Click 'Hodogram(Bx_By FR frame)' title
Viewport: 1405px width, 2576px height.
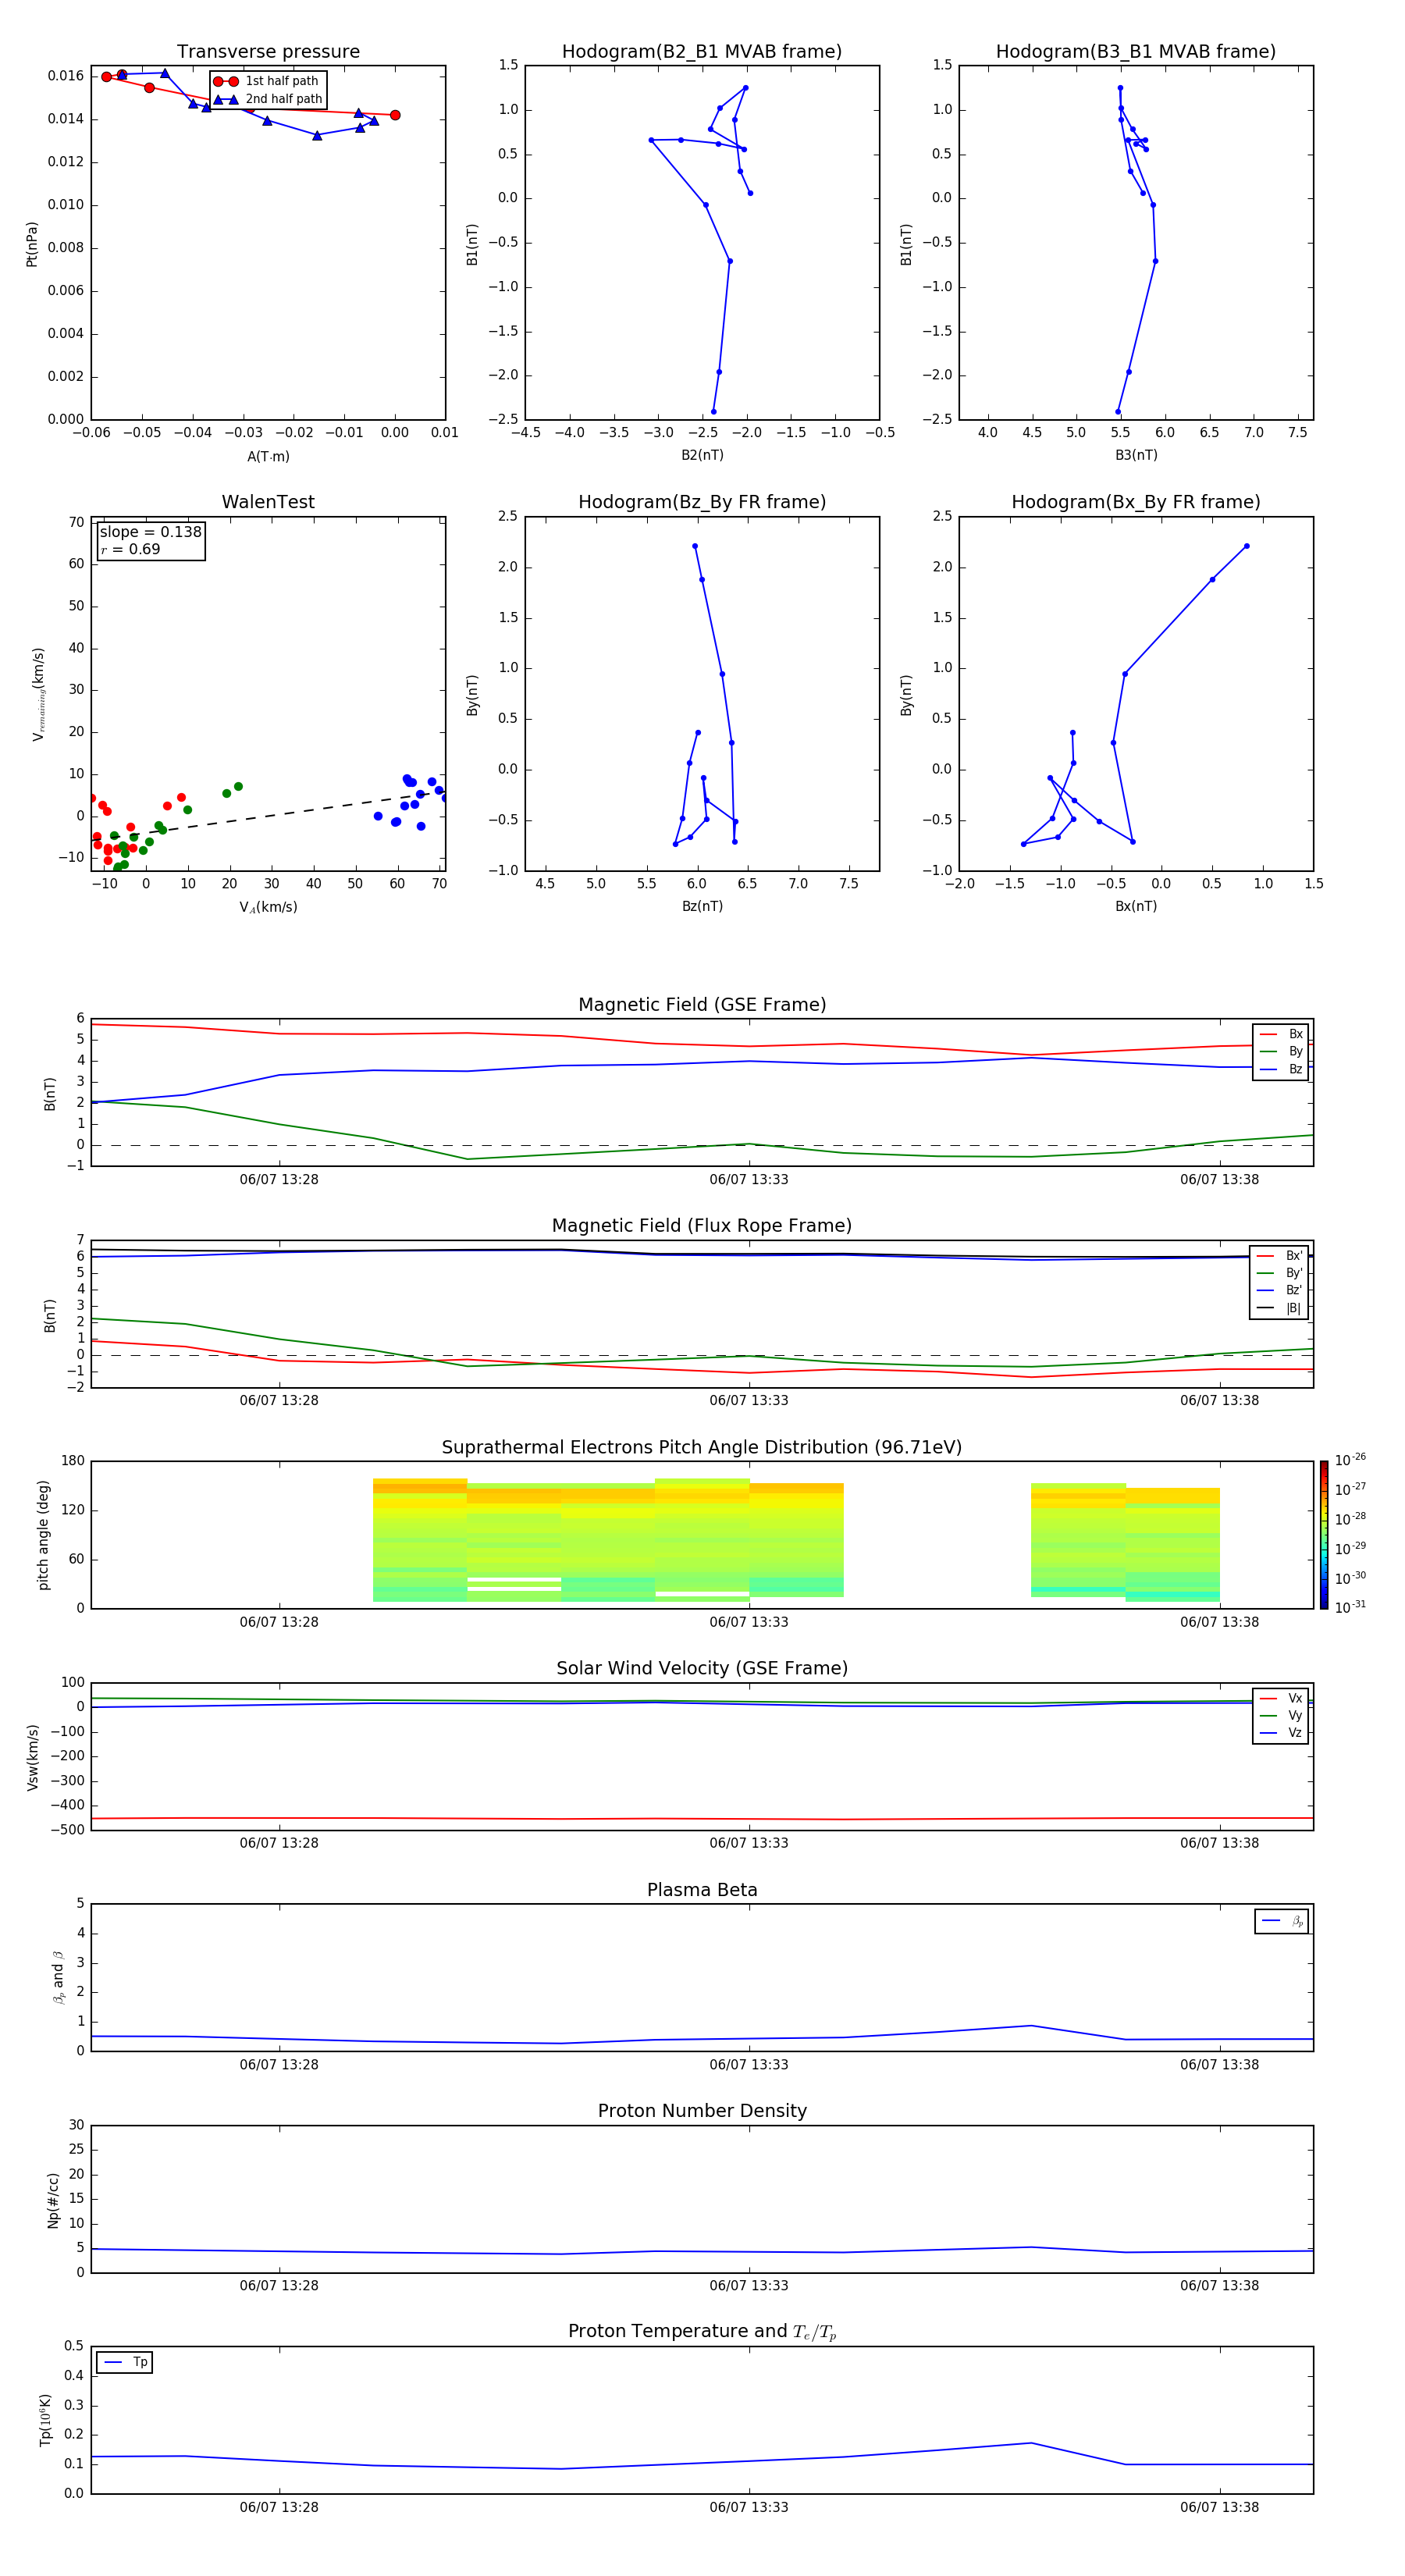1136,502
